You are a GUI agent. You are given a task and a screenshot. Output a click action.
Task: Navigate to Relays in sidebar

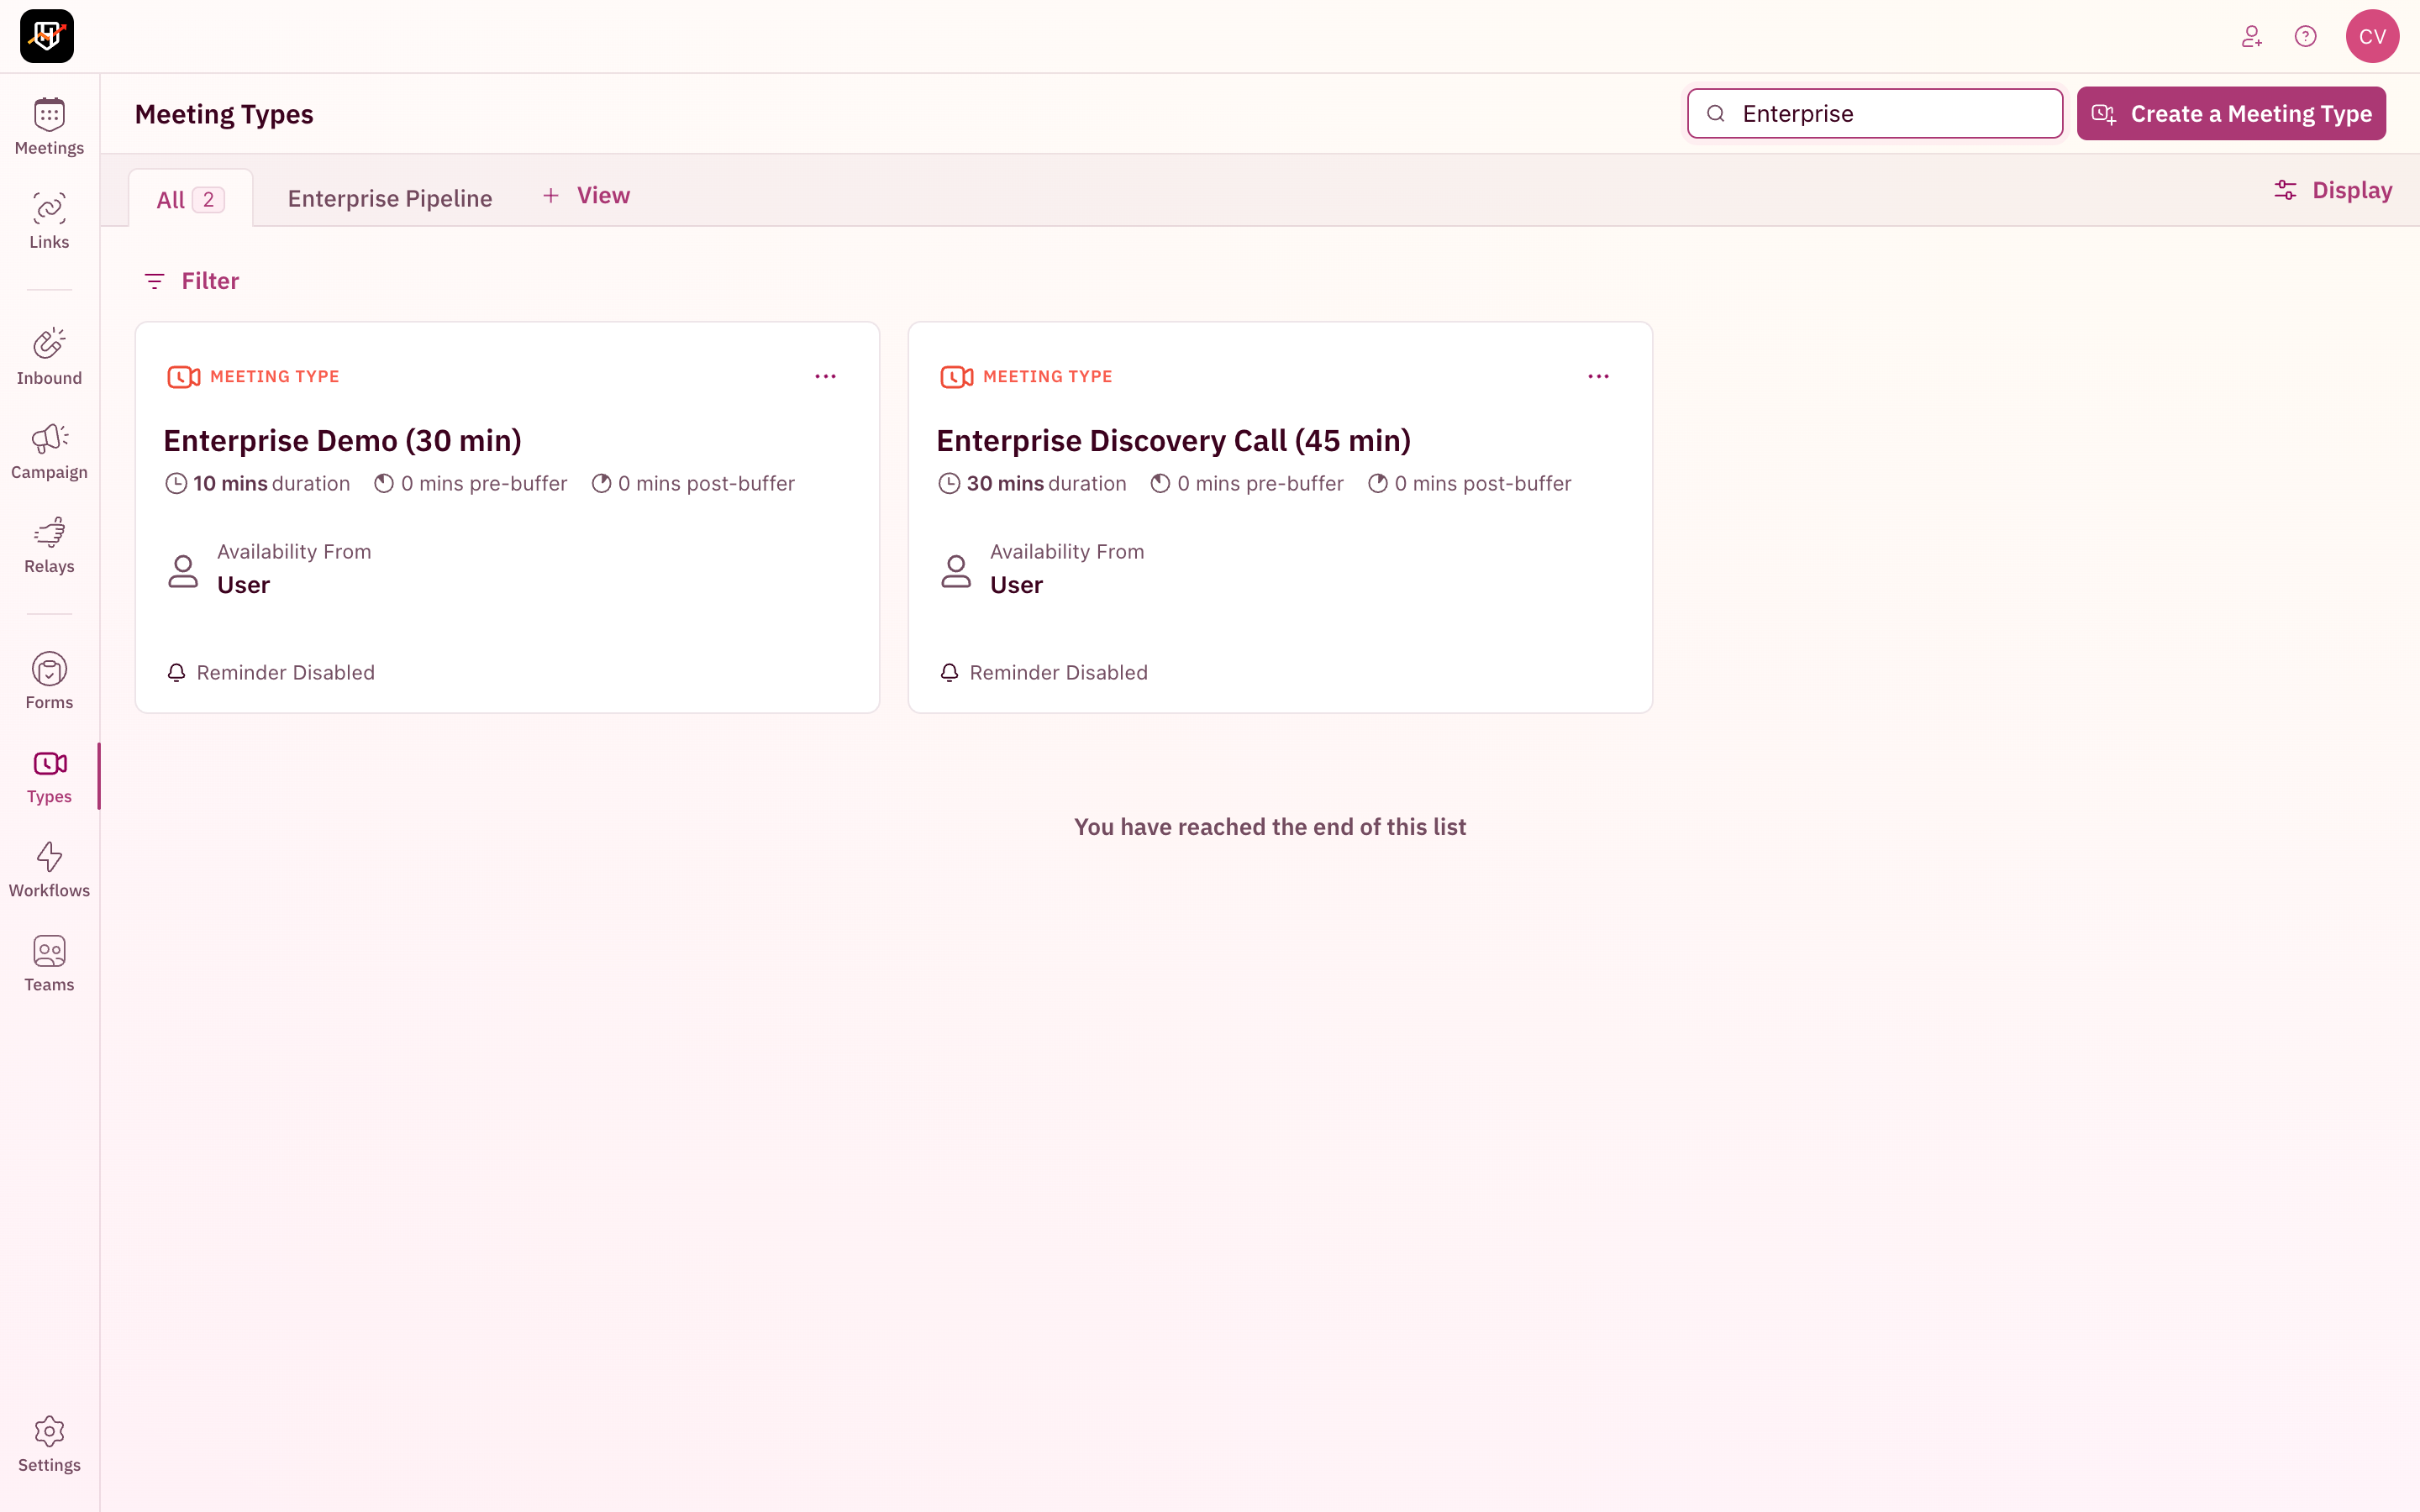[49, 545]
